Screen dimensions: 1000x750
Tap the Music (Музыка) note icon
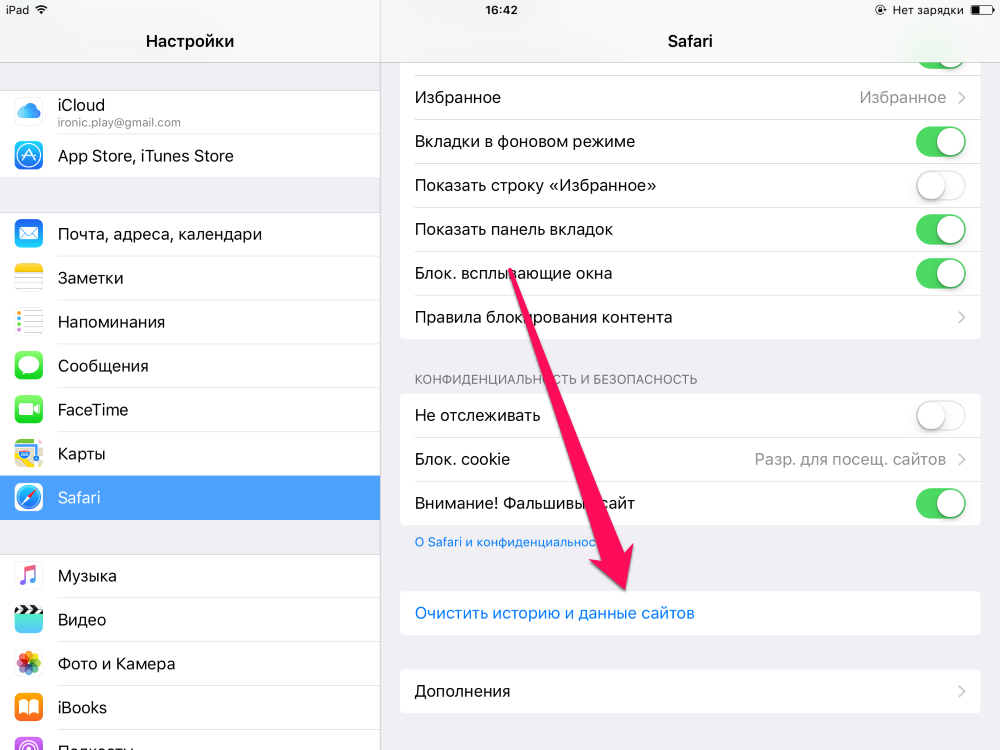pos(29,576)
